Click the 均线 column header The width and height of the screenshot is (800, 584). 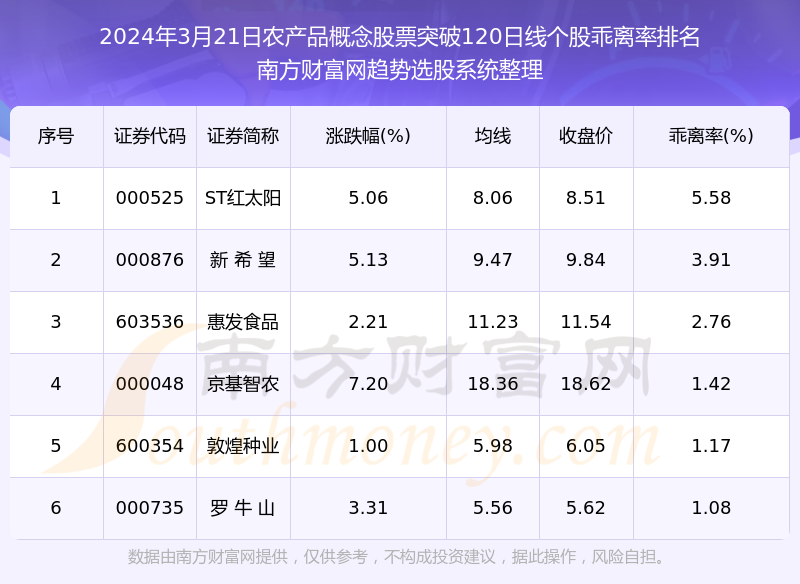492,136
